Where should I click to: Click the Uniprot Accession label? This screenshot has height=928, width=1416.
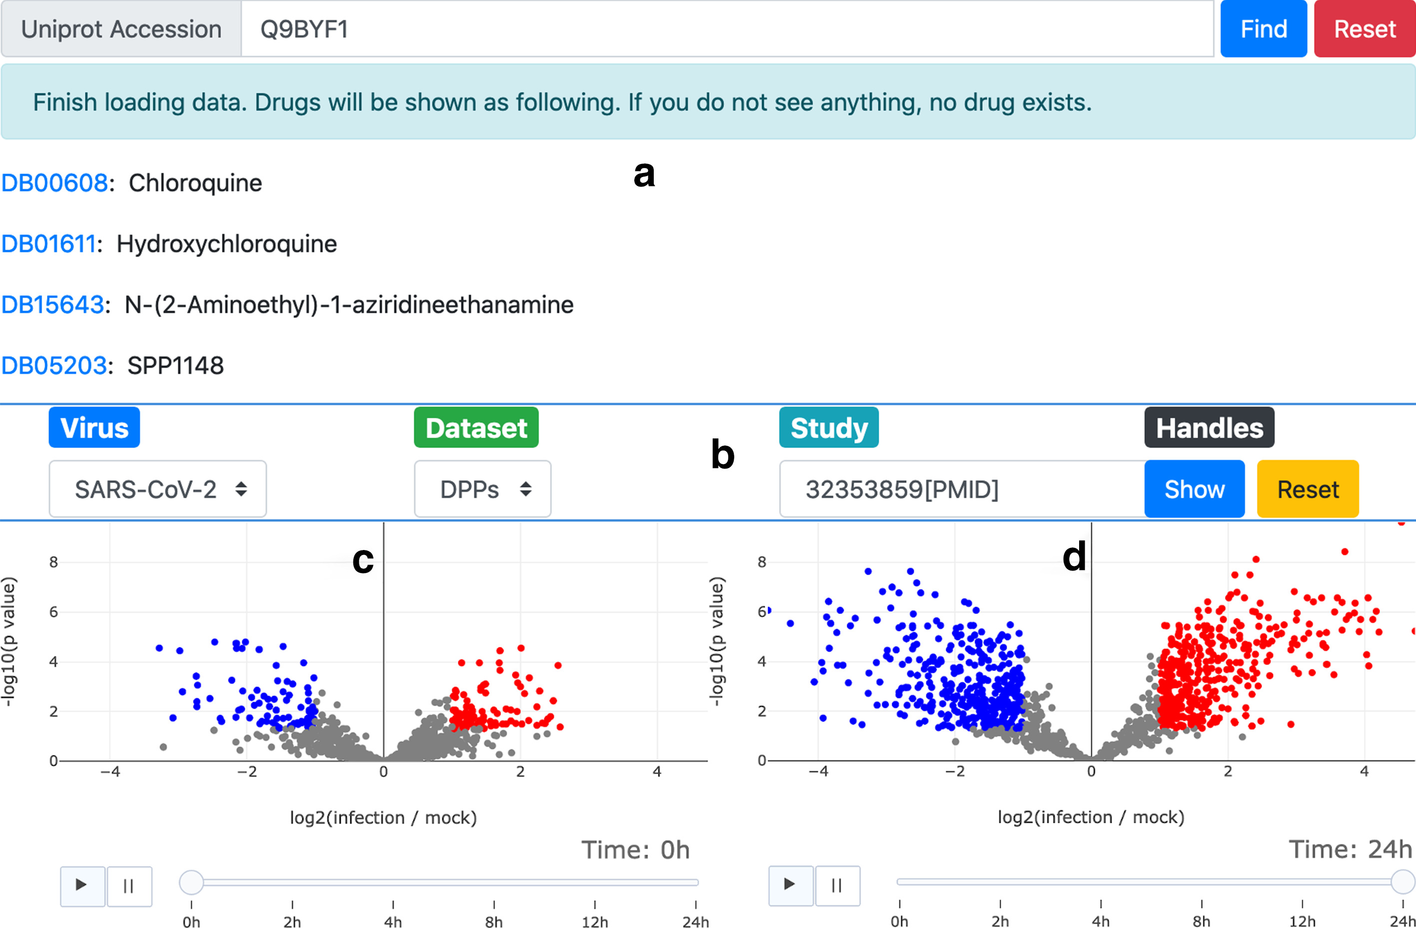point(121,29)
